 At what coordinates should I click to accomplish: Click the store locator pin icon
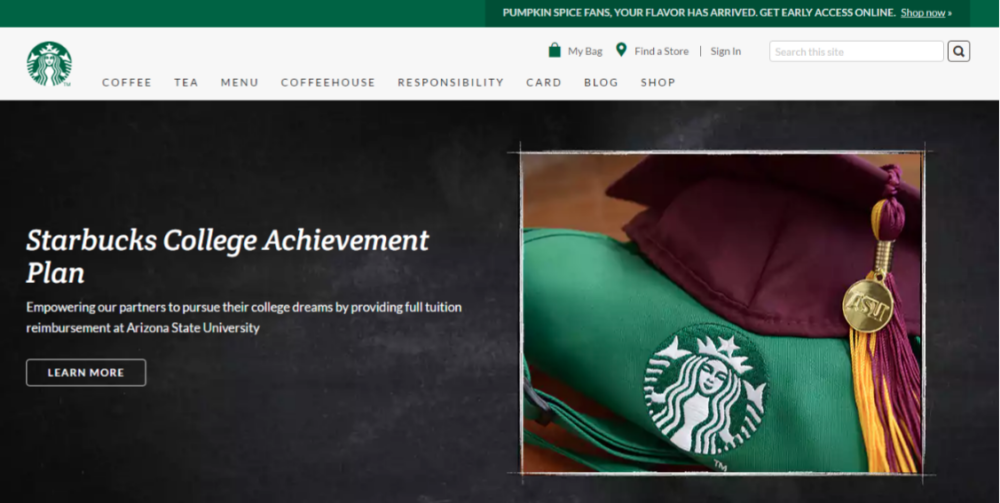tap(621, 50)
